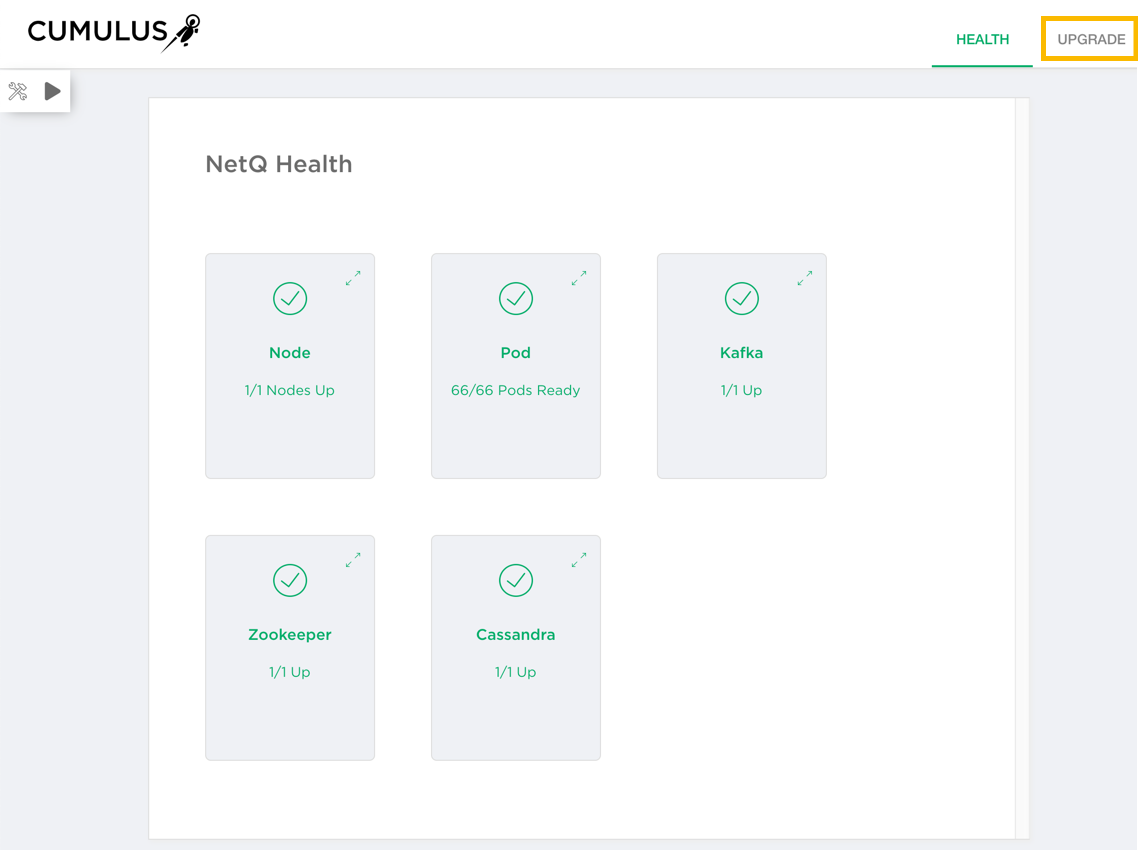Click the Zookeeper status checkmark icon
This screenshot has height=850, width=1138.
click(290, 580)
